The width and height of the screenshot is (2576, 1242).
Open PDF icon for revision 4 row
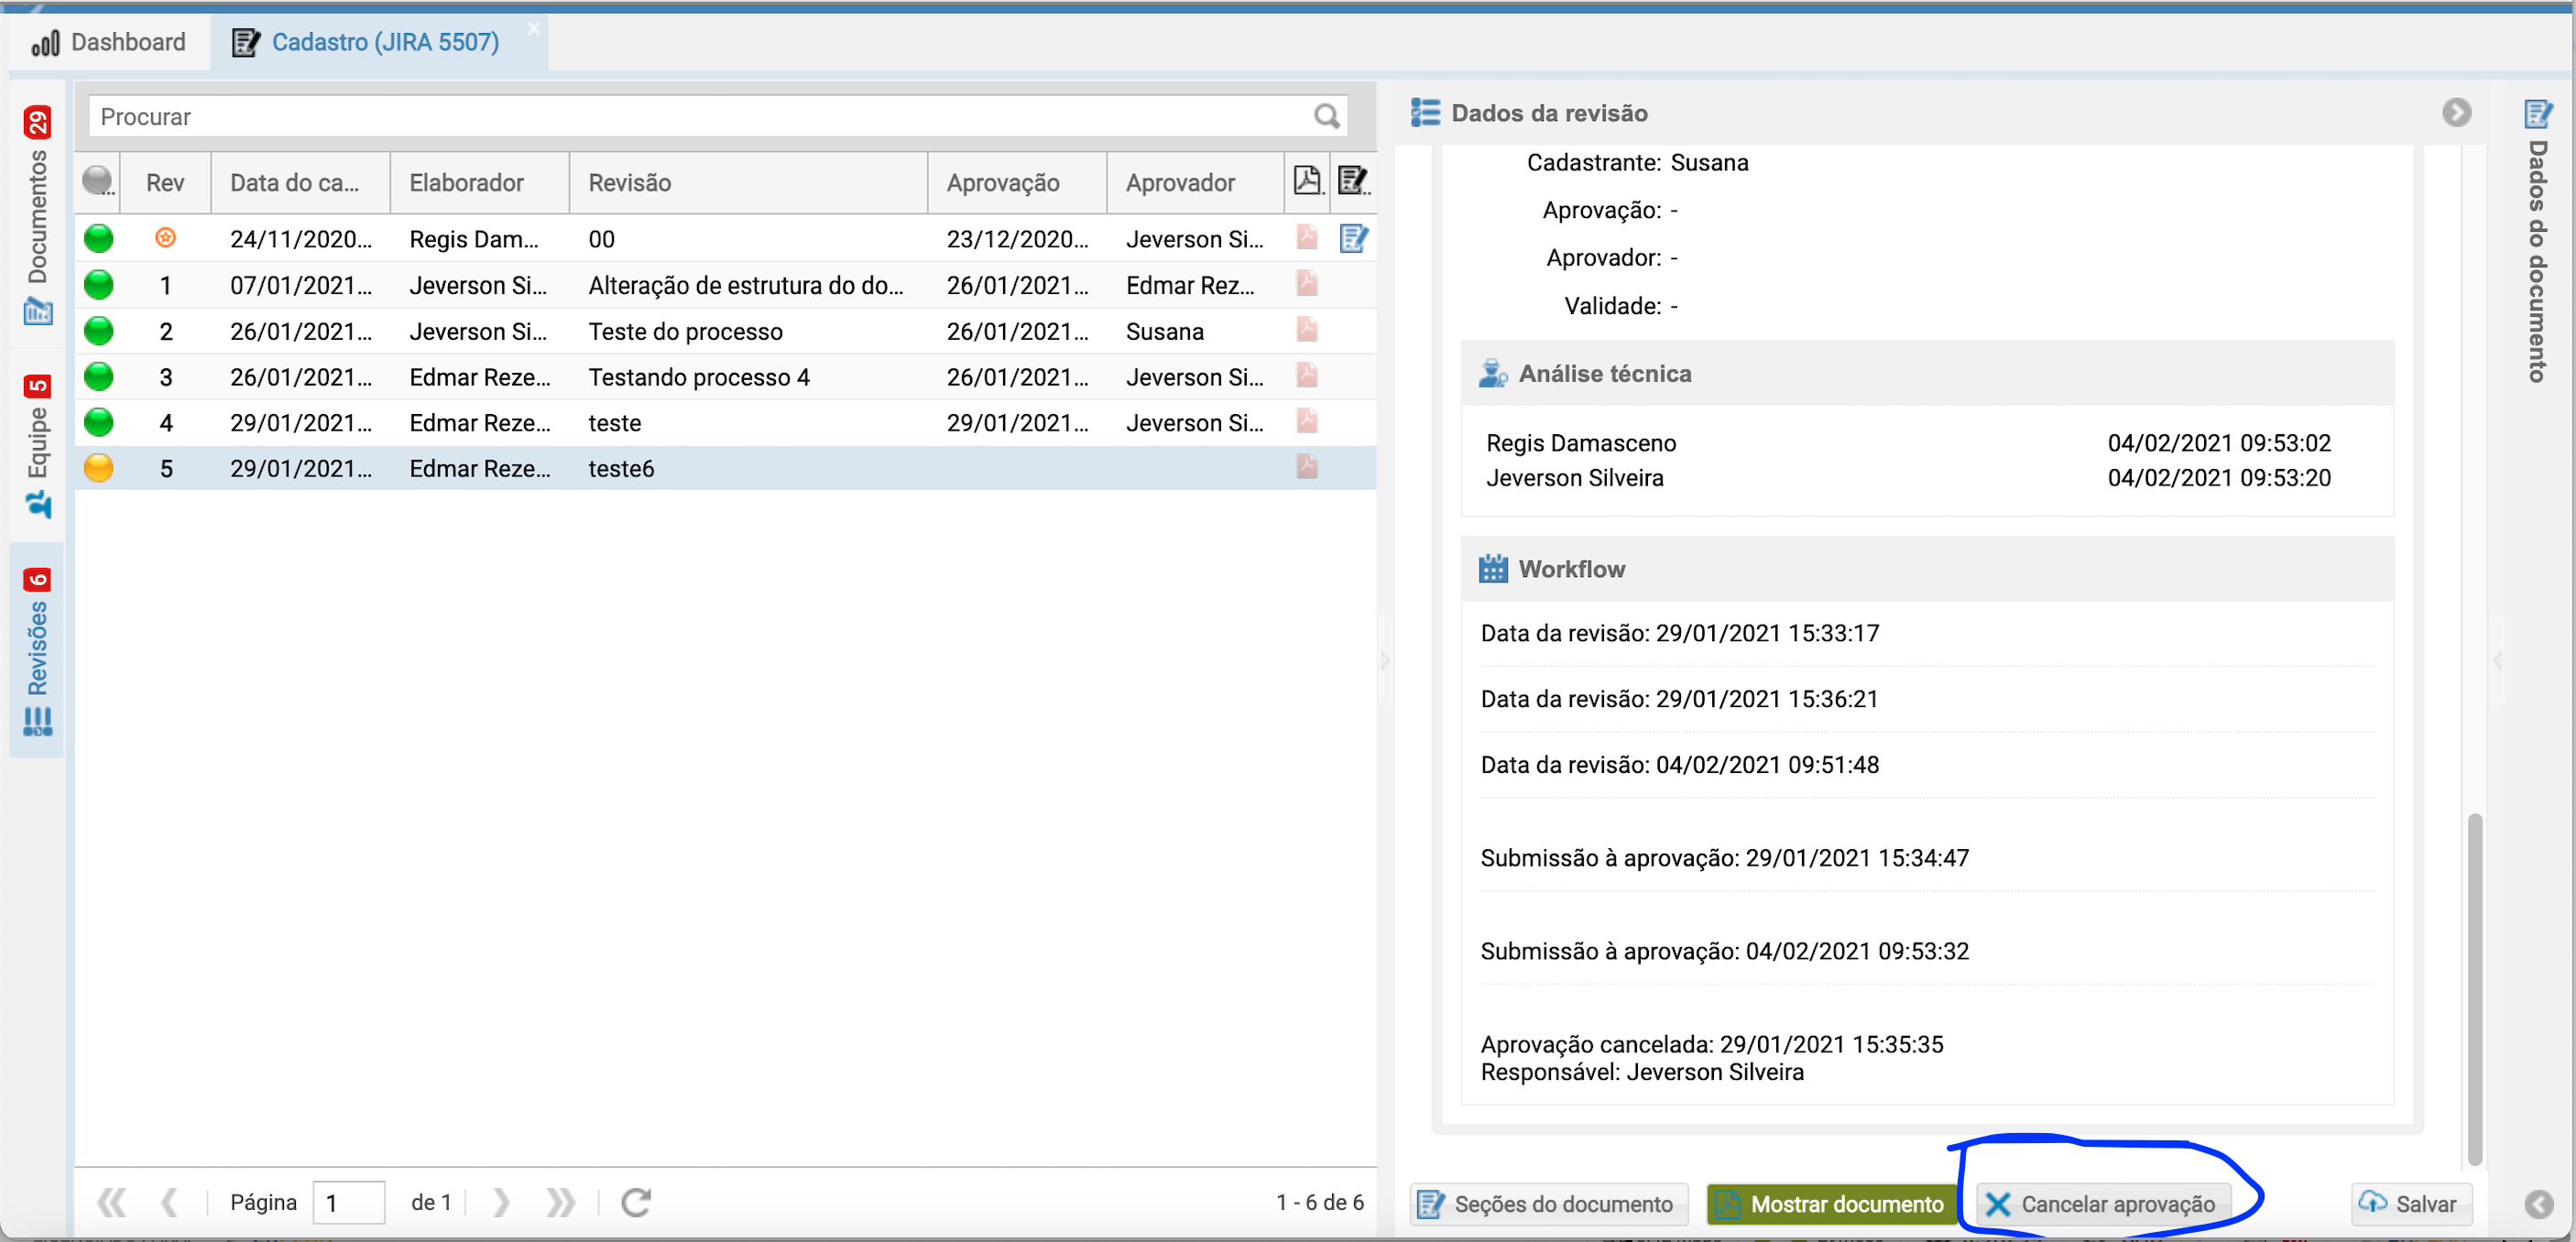point(1306,422)
